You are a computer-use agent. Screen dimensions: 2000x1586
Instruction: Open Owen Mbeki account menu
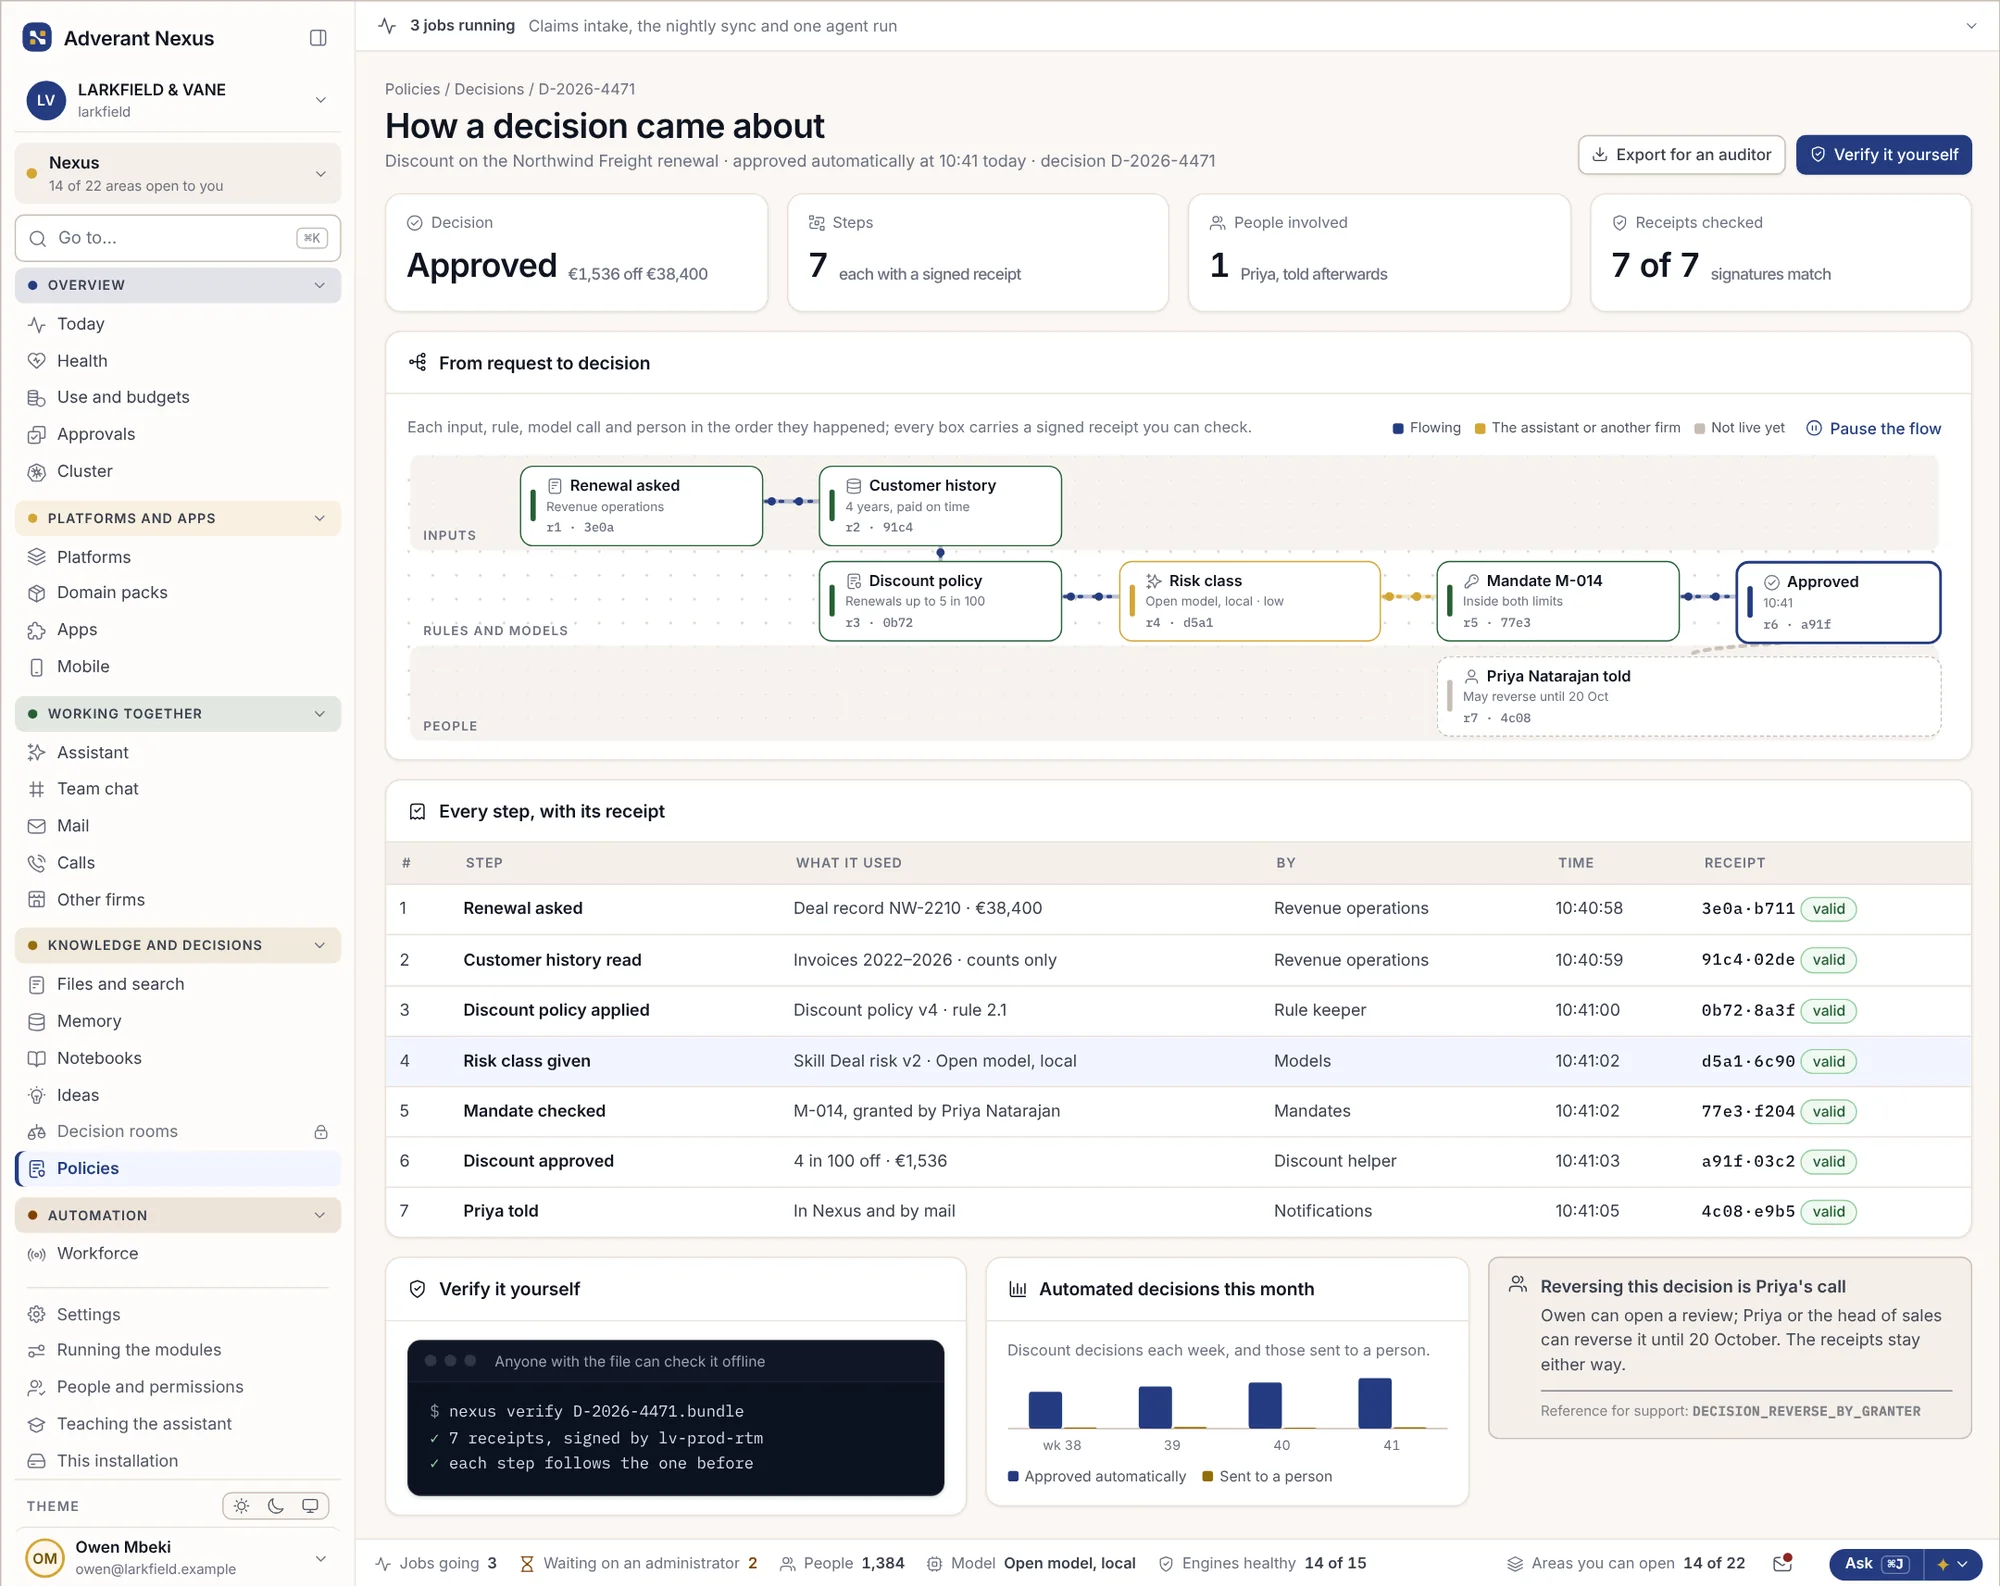[178, 1558]
